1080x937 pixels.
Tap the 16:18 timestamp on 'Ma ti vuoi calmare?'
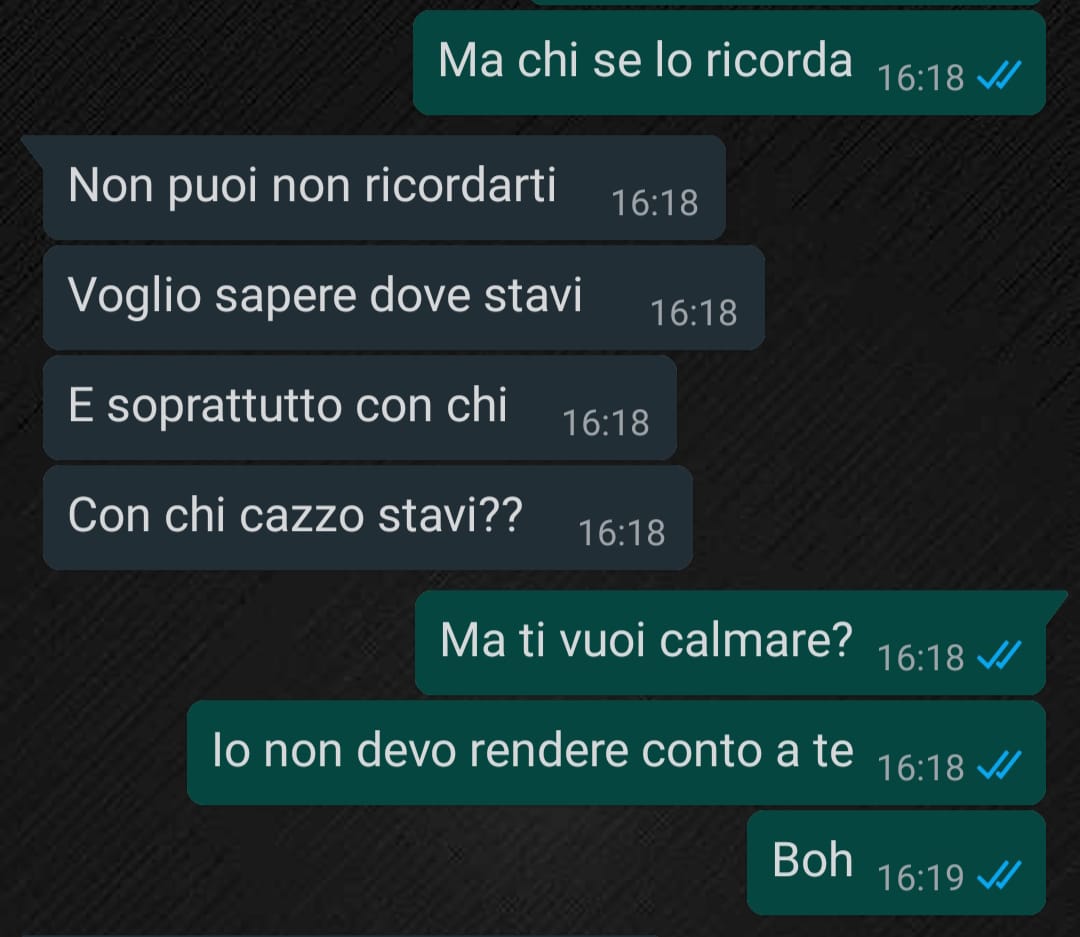[921, 657]
